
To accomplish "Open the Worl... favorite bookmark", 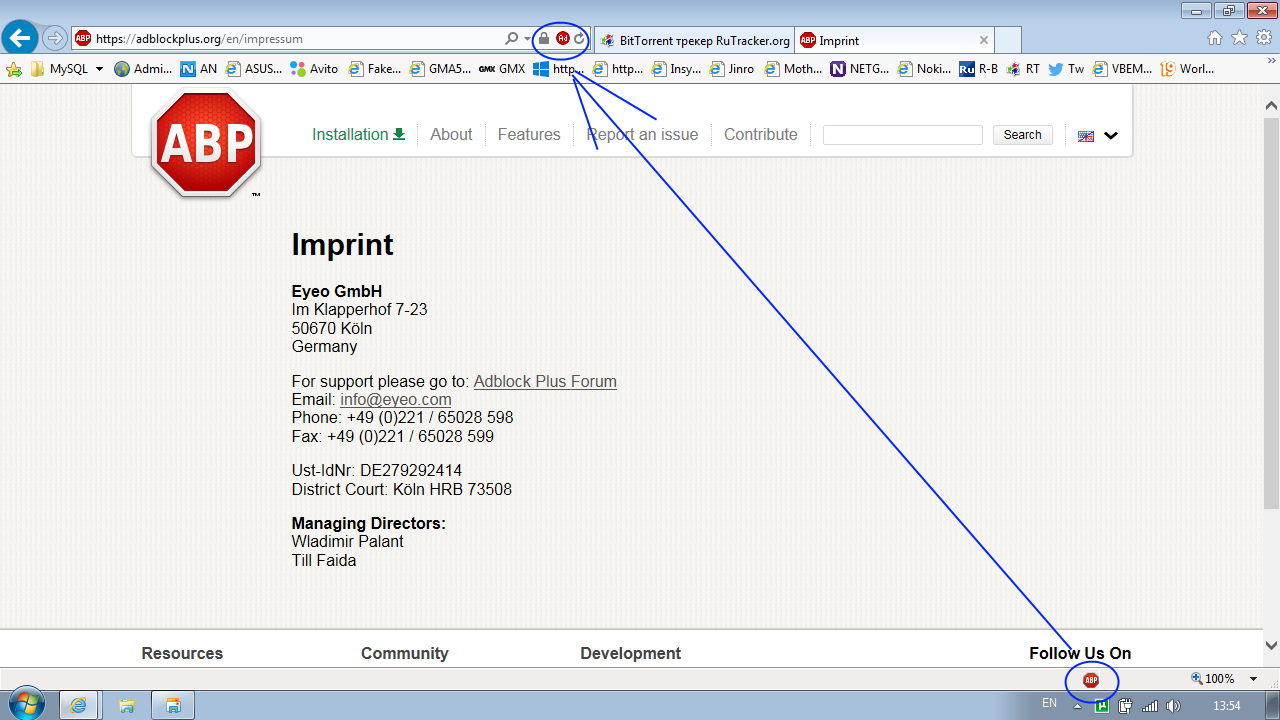I will [x=1187, y=69].
